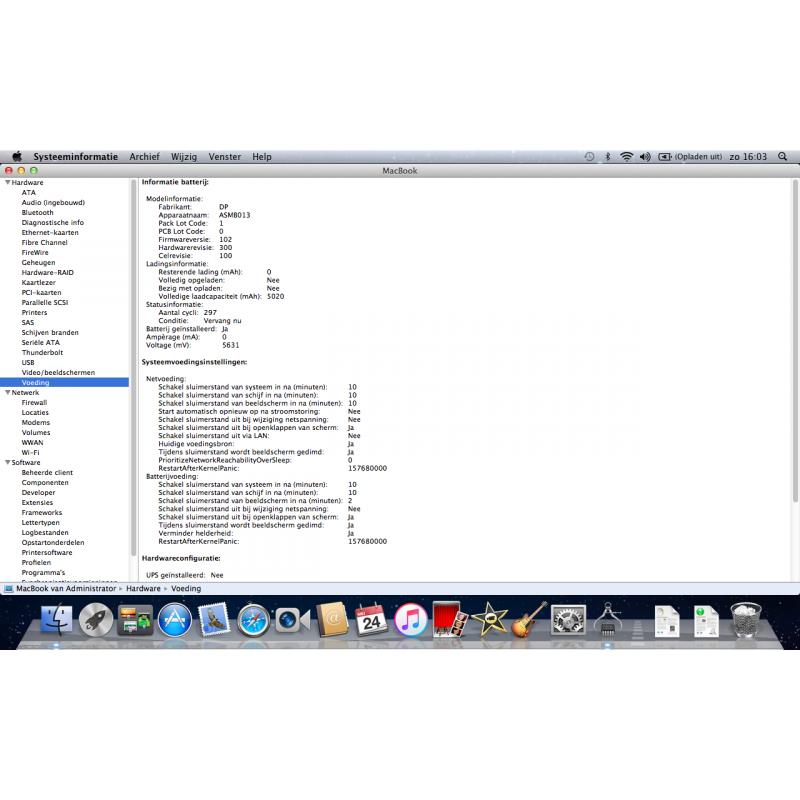Open System Preferences gear icon
Screen dimensions: 800x800
[568, 620]
